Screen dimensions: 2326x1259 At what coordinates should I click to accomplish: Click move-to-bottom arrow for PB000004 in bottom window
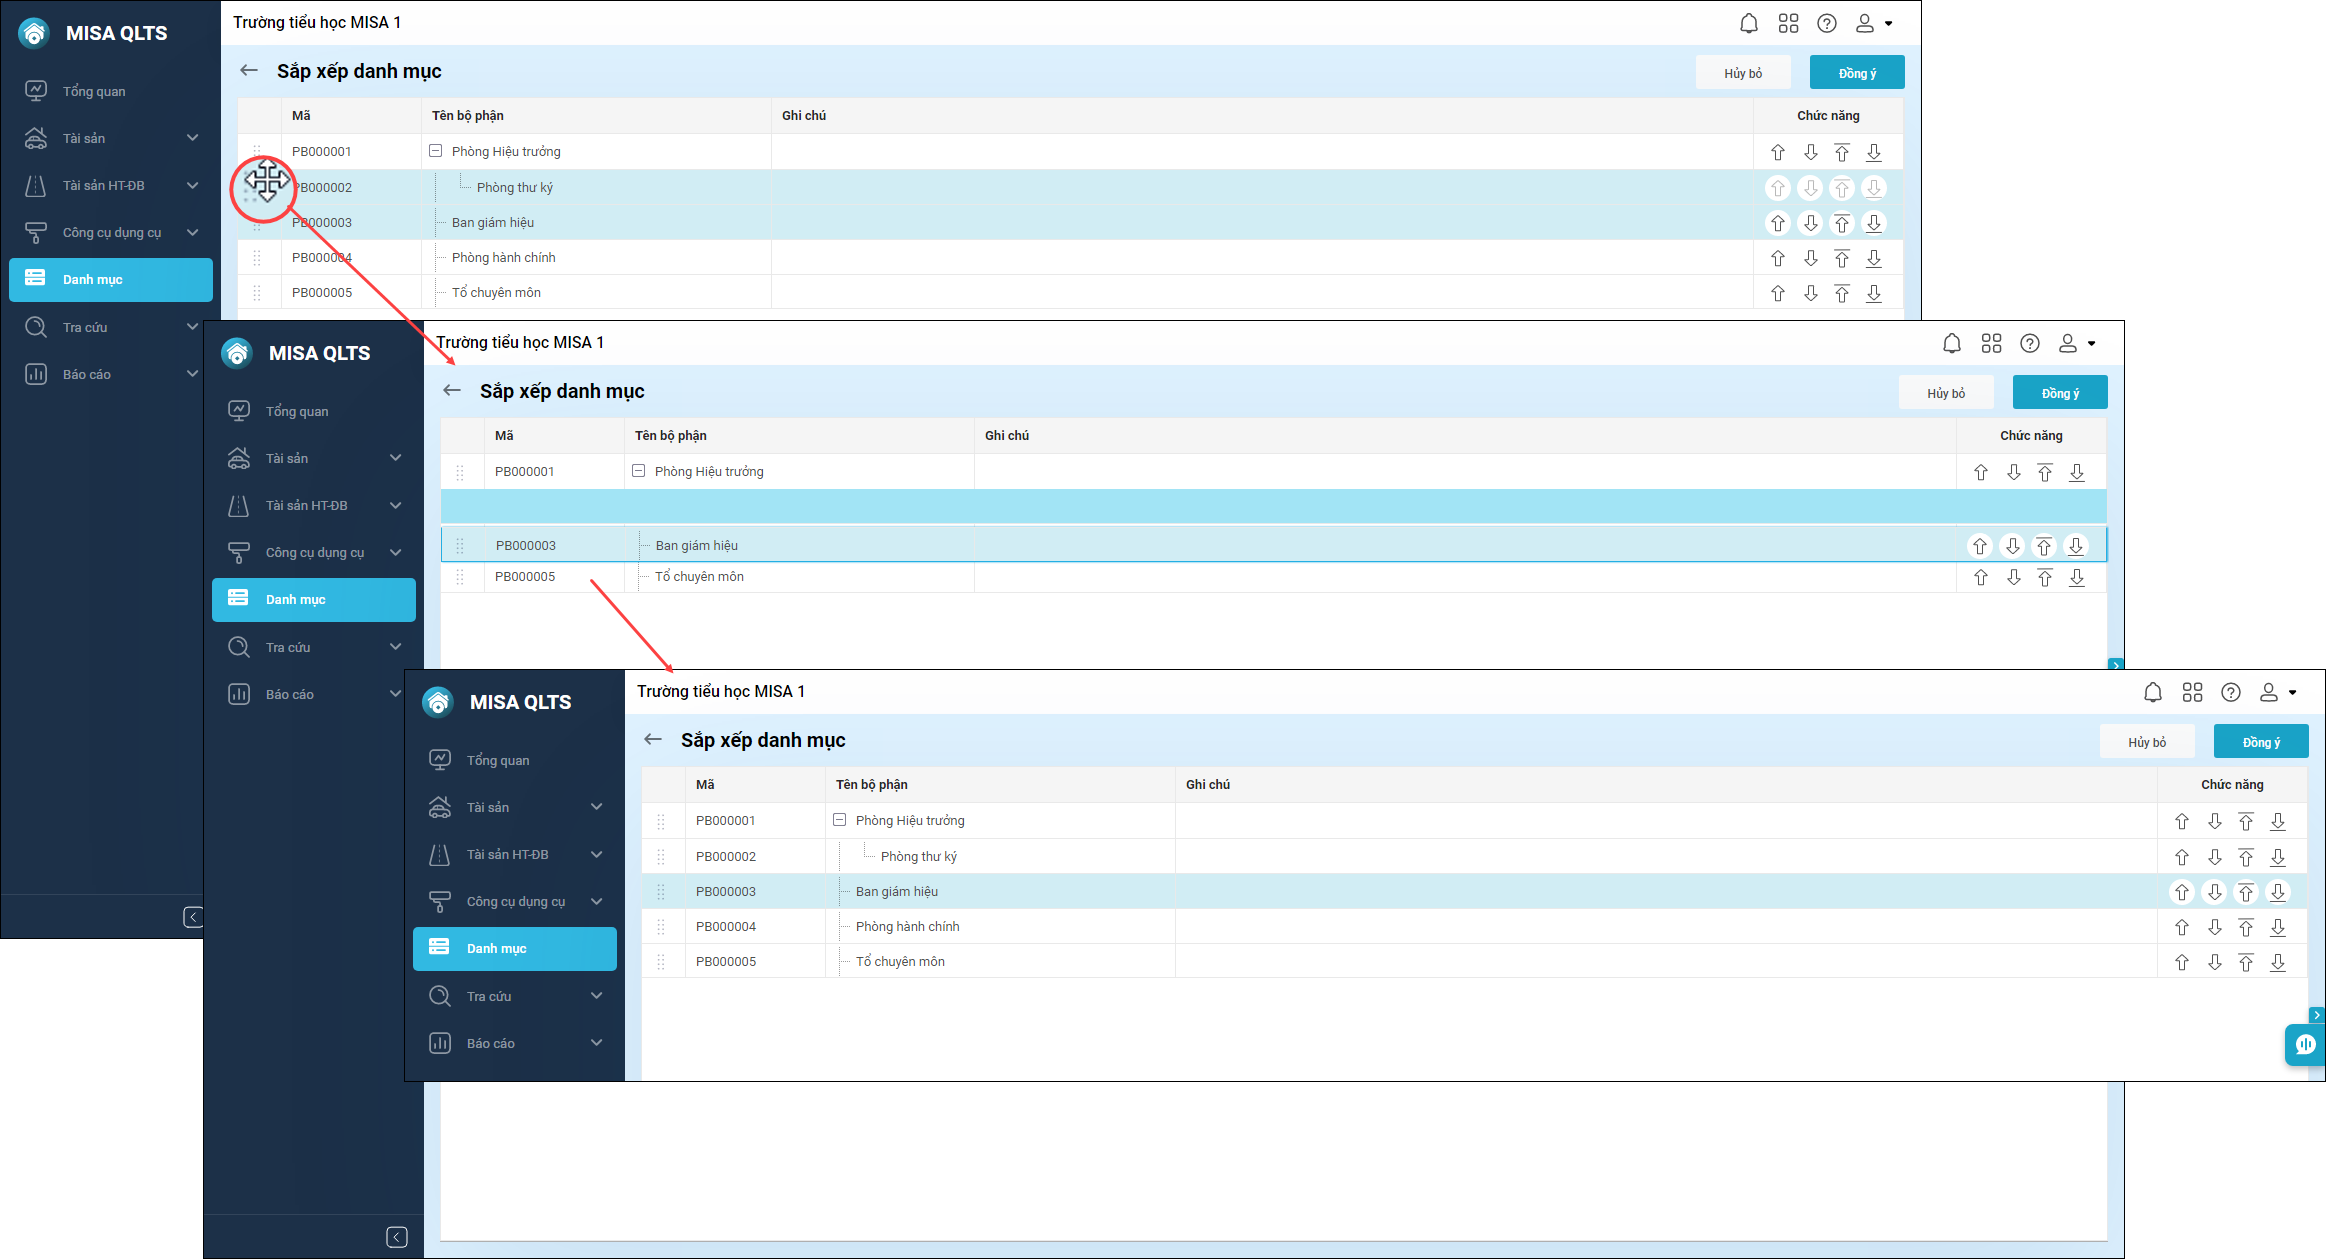click(2278, 927)
